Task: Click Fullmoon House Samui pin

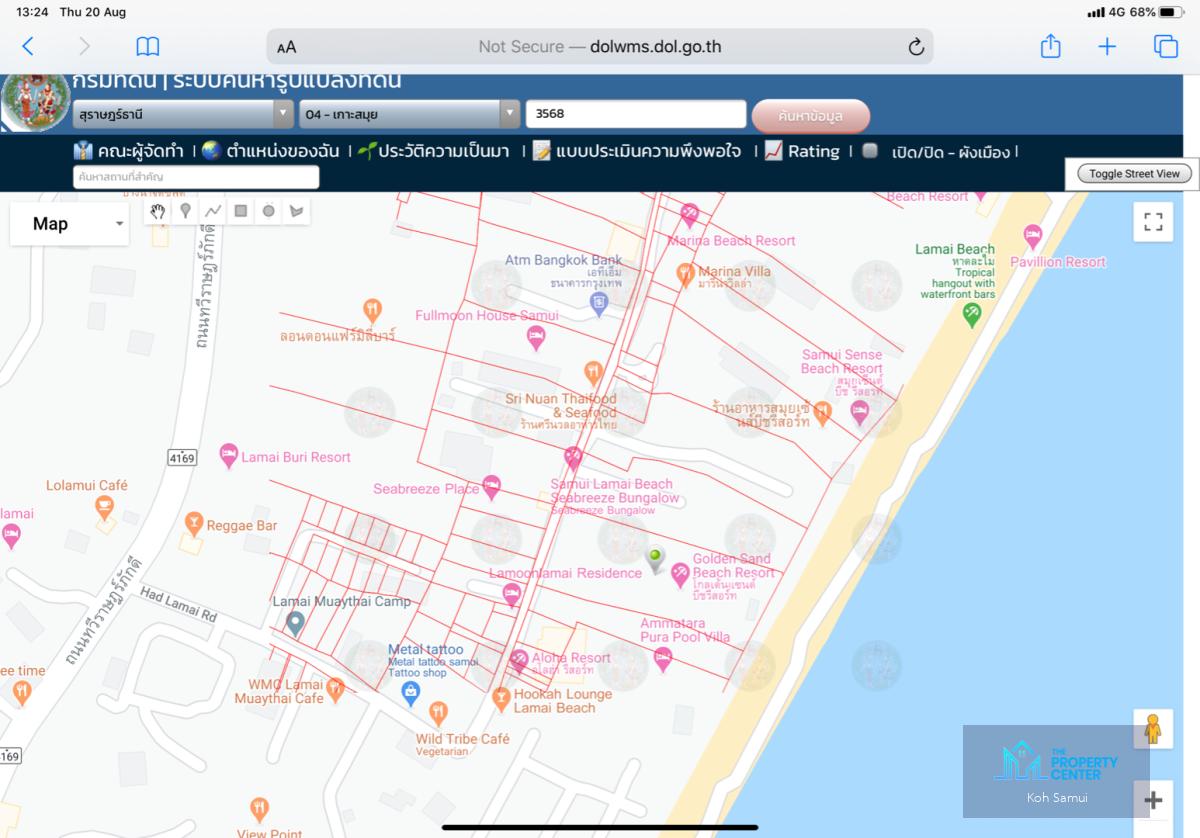Action: click(536, 339)
